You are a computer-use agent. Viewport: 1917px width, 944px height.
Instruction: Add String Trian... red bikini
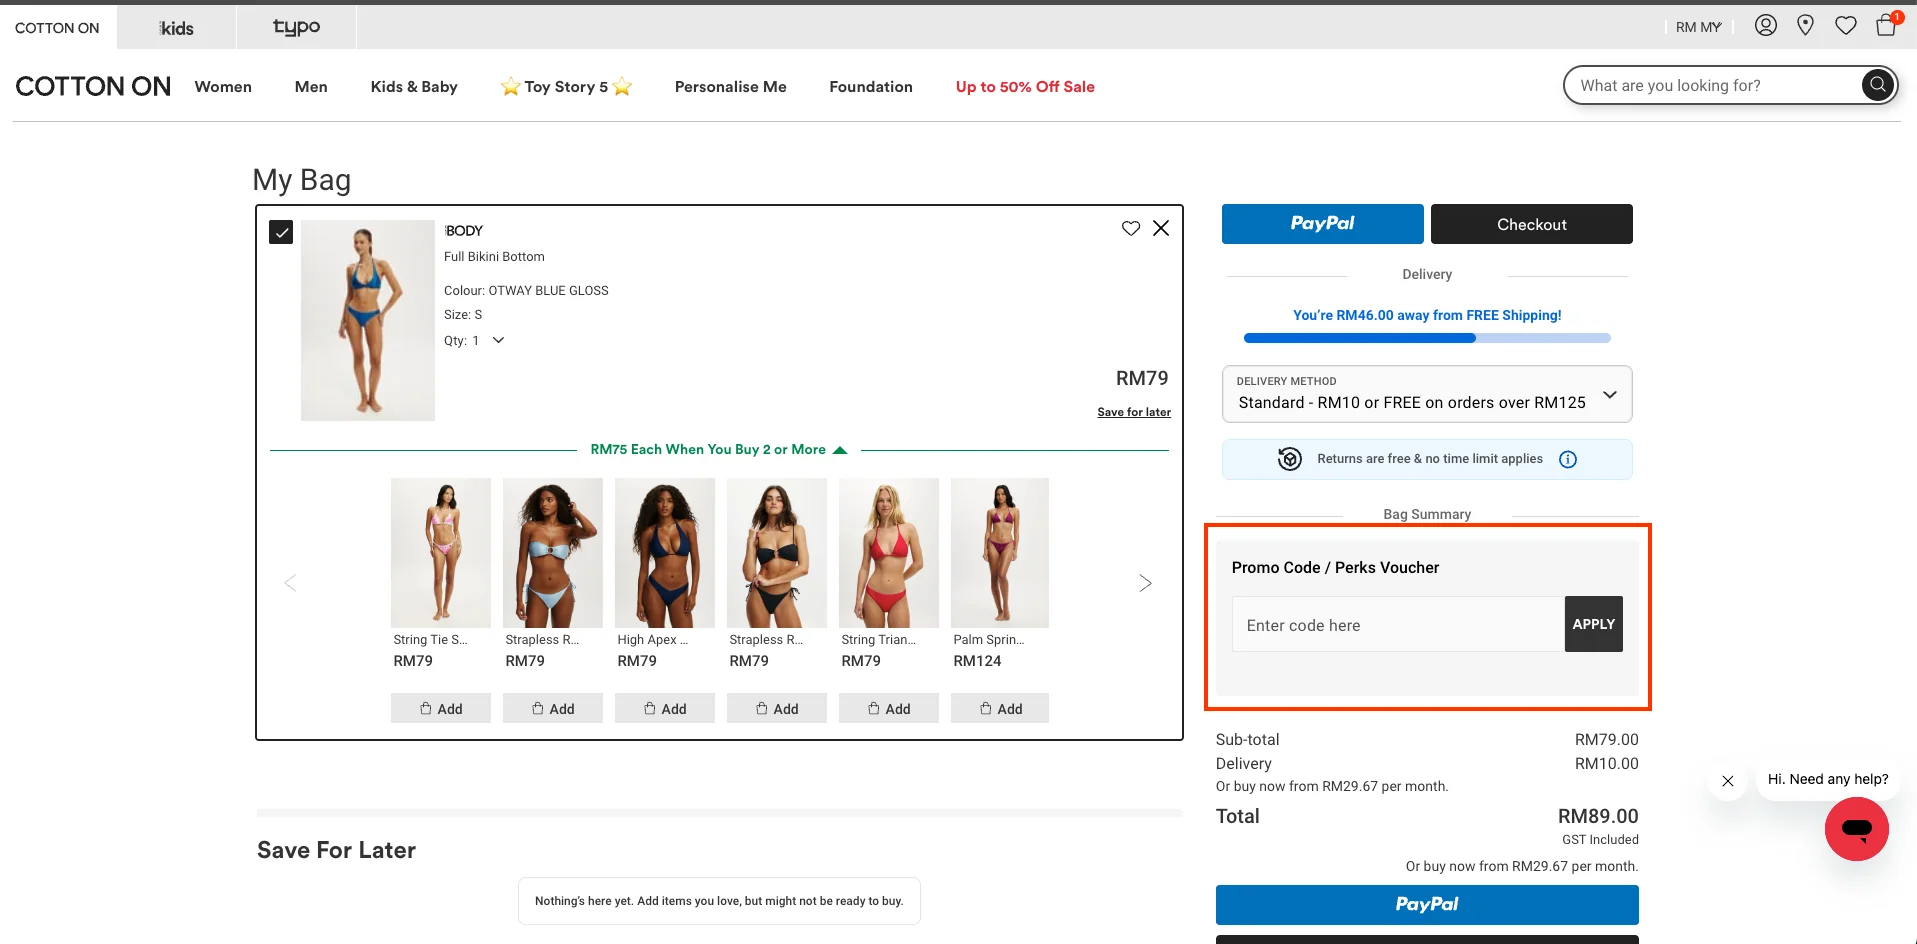889,708
